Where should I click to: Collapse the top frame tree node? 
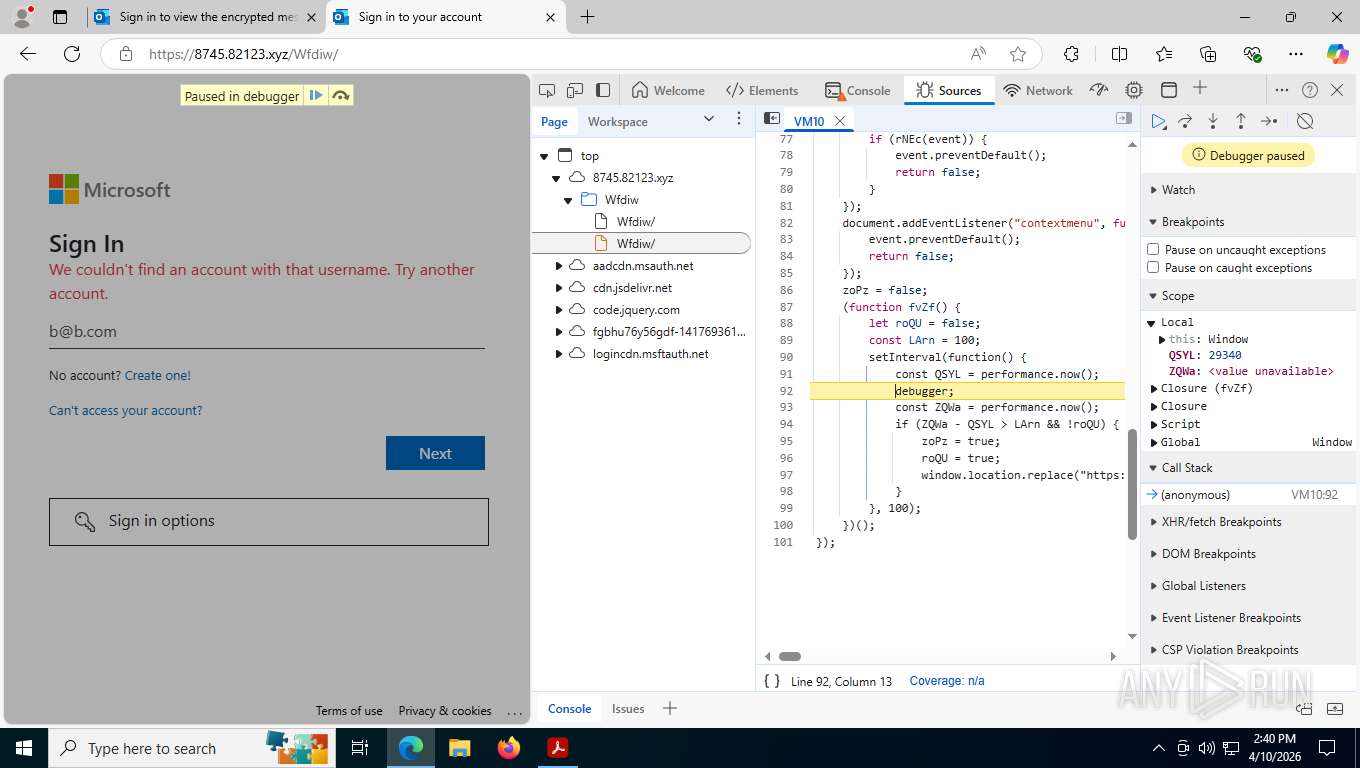pyautogui.click(x=544, y=156)
